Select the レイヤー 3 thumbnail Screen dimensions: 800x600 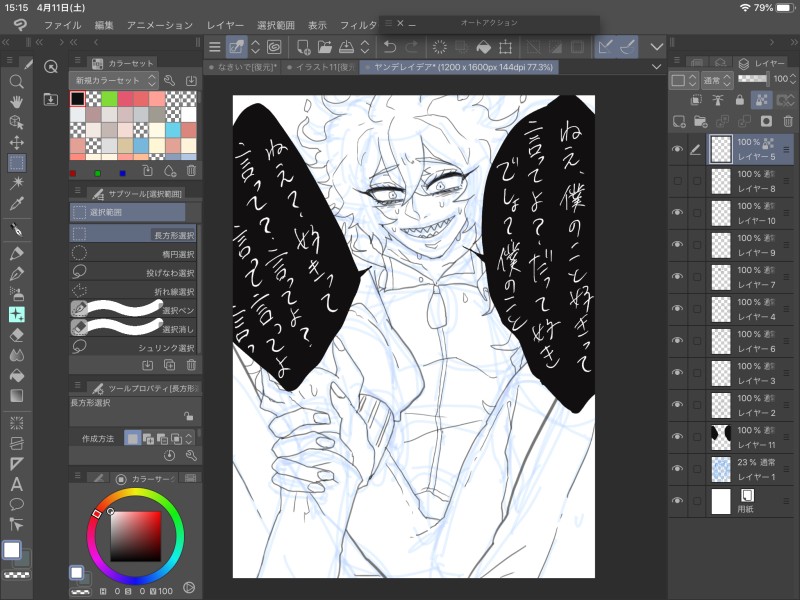[721, 373]
